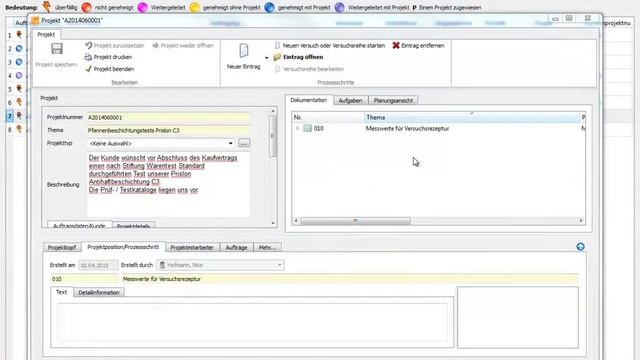Select row 4 status icon in background list
The width and height of the screenshot is (640, 360).
point(19,76)
